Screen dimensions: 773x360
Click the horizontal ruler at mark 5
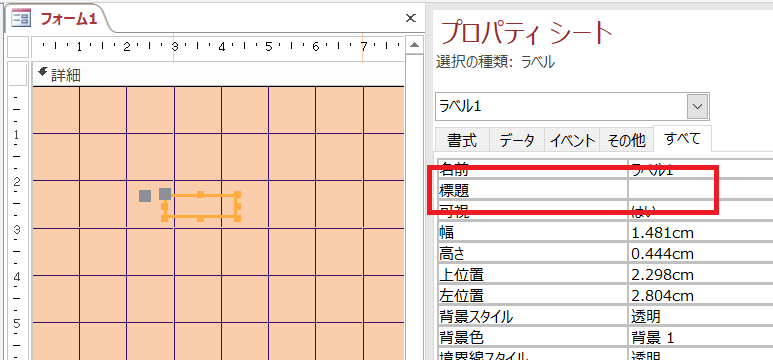pyautogui.click(x=269, y=47)
